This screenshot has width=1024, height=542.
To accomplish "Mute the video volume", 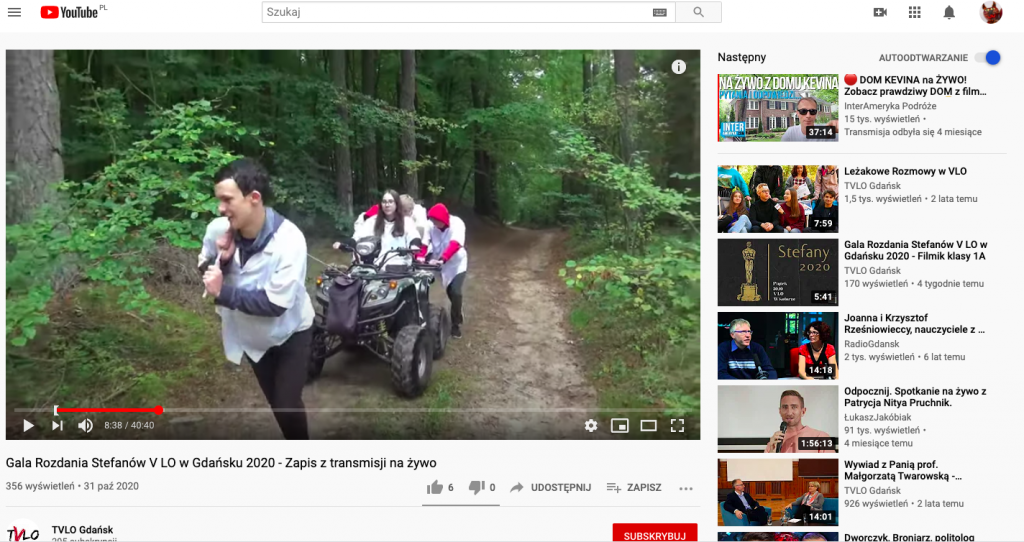I will (85, 425).
